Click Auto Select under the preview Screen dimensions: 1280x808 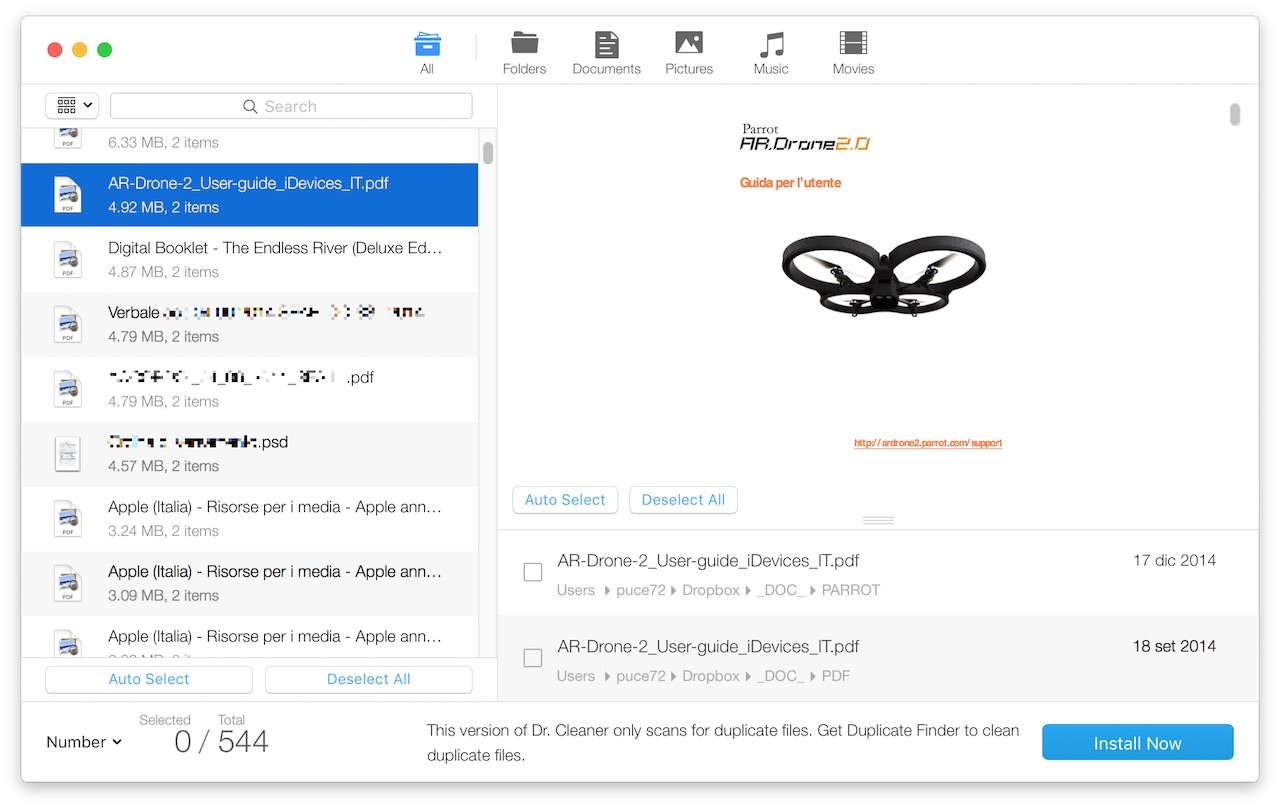(565, 500)
